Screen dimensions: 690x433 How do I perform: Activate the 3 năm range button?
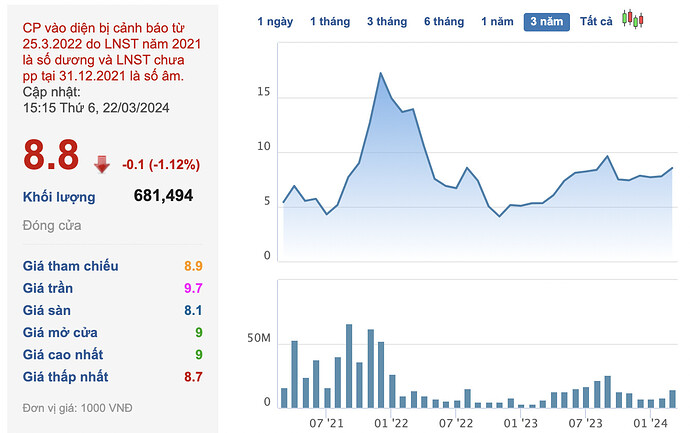click(x=547, y=22)
